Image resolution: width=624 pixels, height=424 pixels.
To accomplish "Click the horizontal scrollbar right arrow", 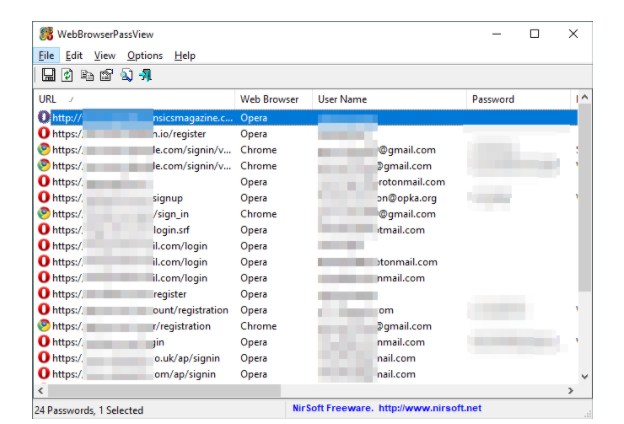I will click(571, 391).
